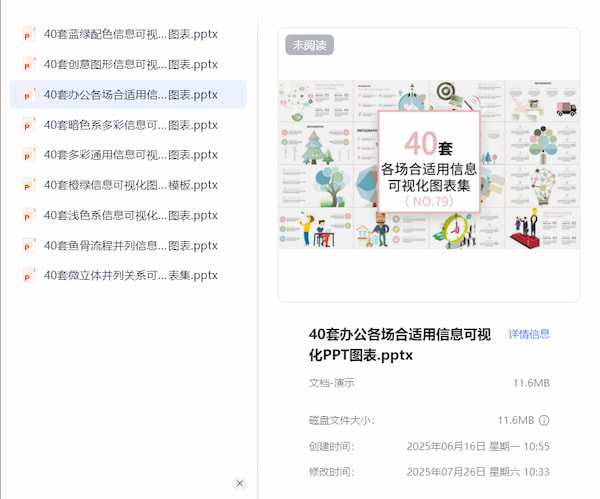Close the panel using the bottom X icon
The width and height of the screenshot is (600, 499).
coord(239,483)
